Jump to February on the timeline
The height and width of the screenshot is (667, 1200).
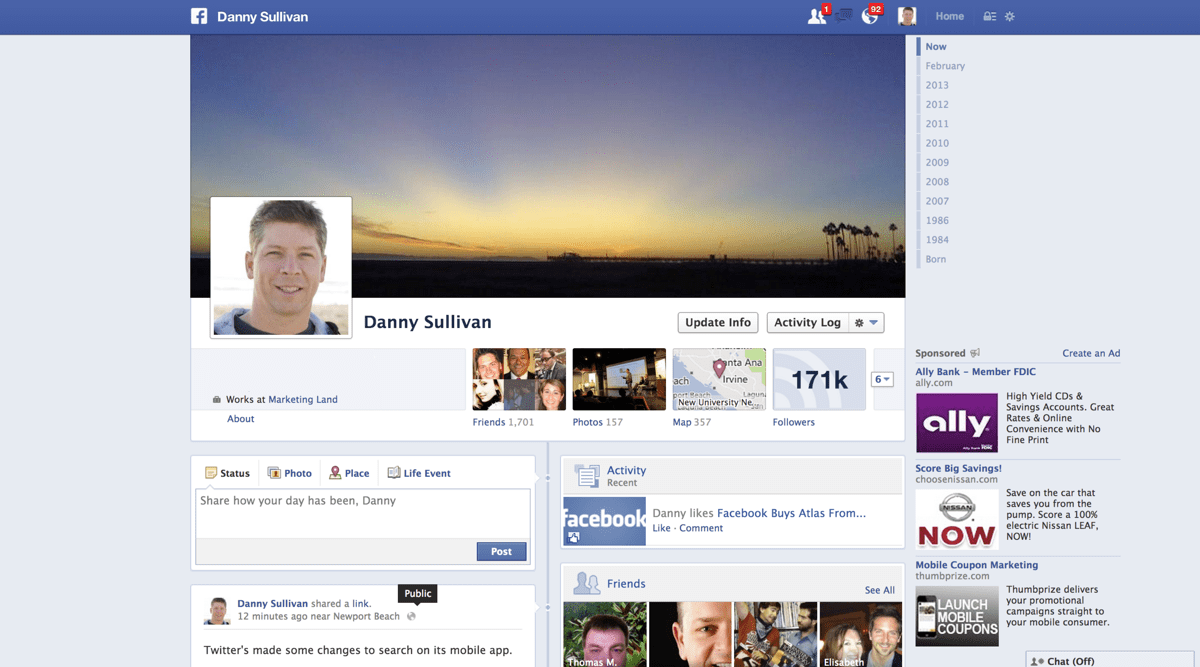point(945,66)
